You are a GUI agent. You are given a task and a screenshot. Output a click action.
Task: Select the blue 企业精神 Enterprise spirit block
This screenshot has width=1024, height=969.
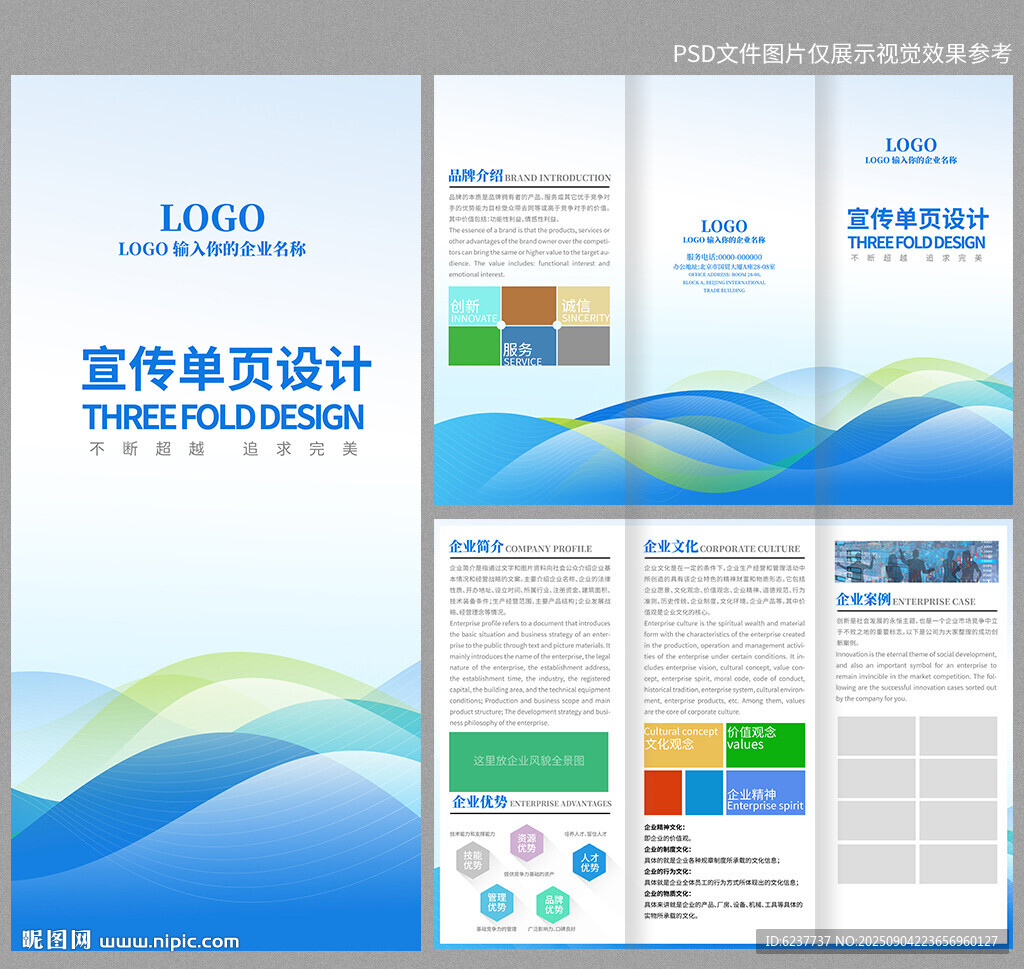pos(765,793)
